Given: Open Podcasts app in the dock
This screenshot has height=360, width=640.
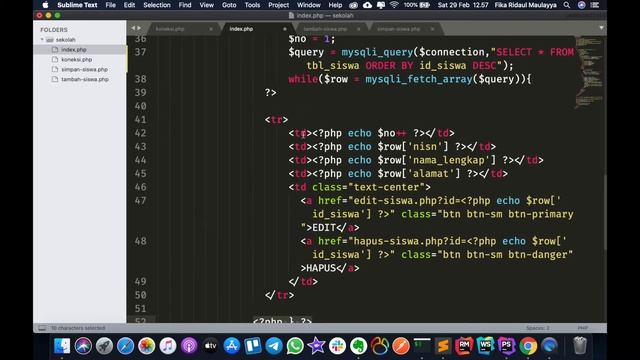Looking at the screenshot, I should click(189, 346).
